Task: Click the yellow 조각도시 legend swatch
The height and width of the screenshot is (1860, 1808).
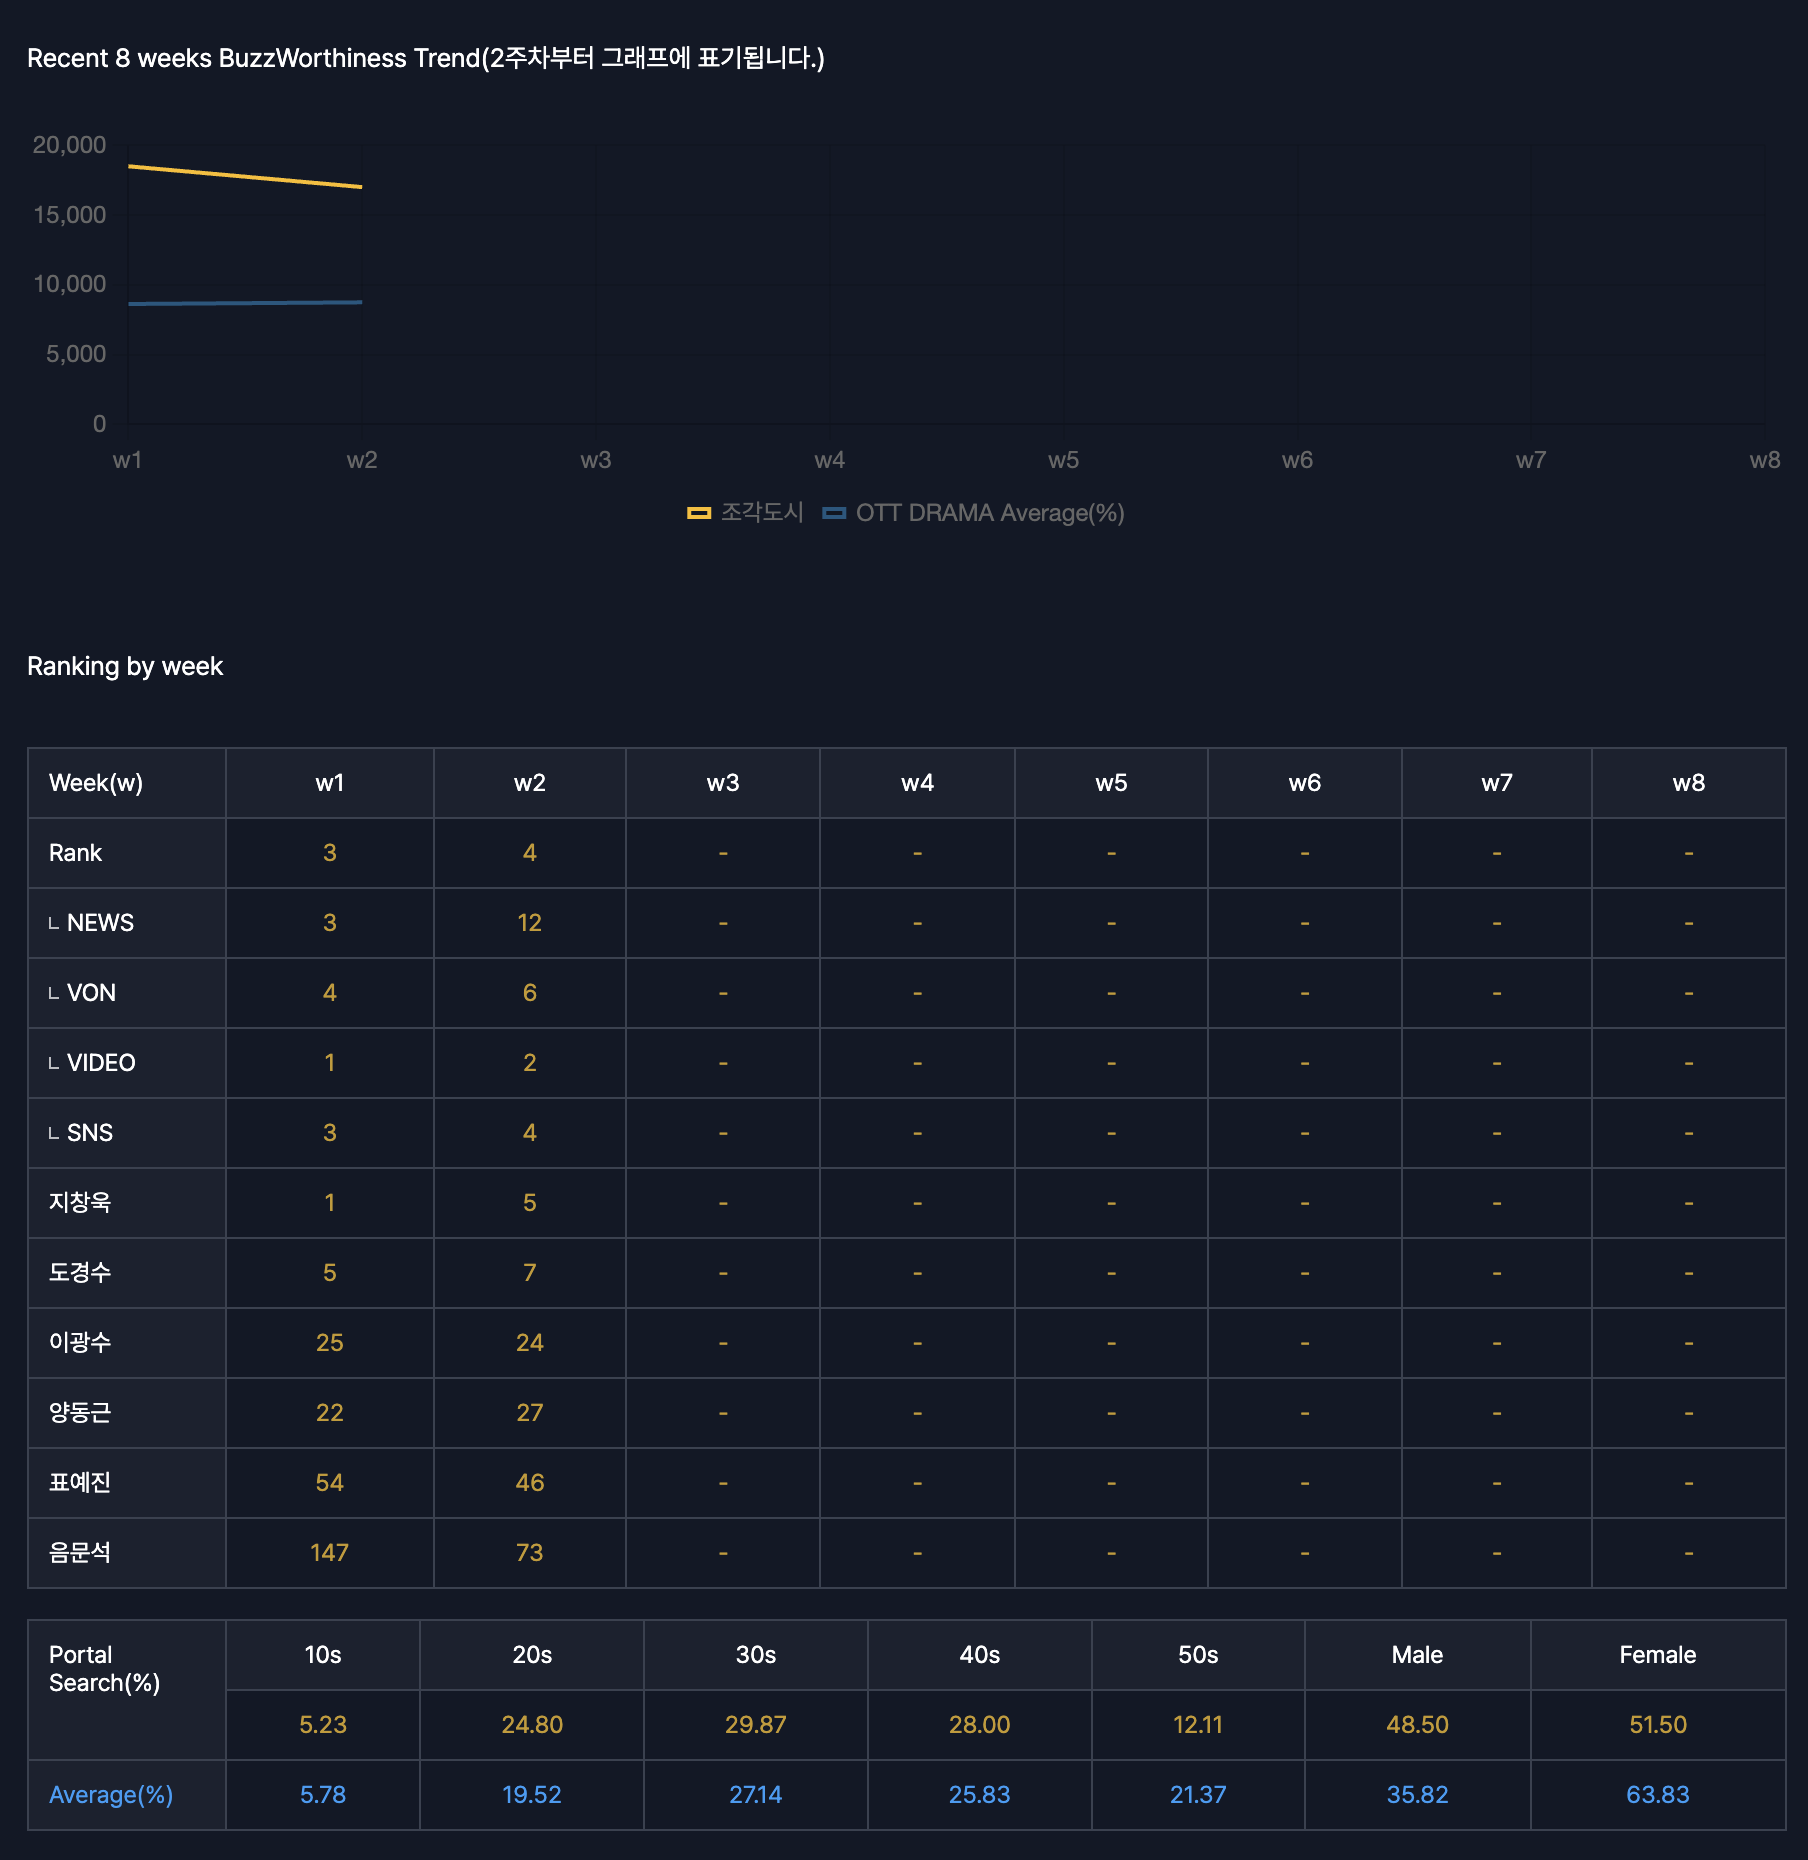Action: tap(698, 513)
